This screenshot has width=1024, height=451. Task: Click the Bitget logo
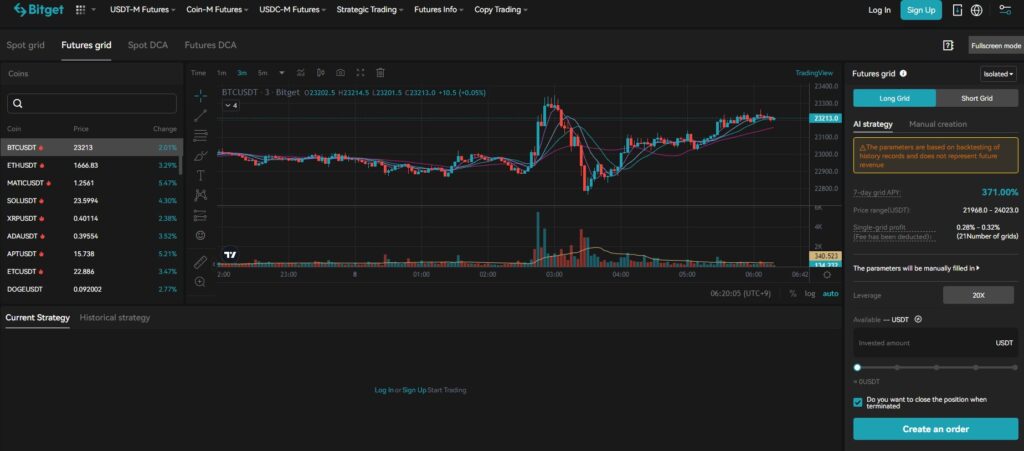tap(38, 10)
